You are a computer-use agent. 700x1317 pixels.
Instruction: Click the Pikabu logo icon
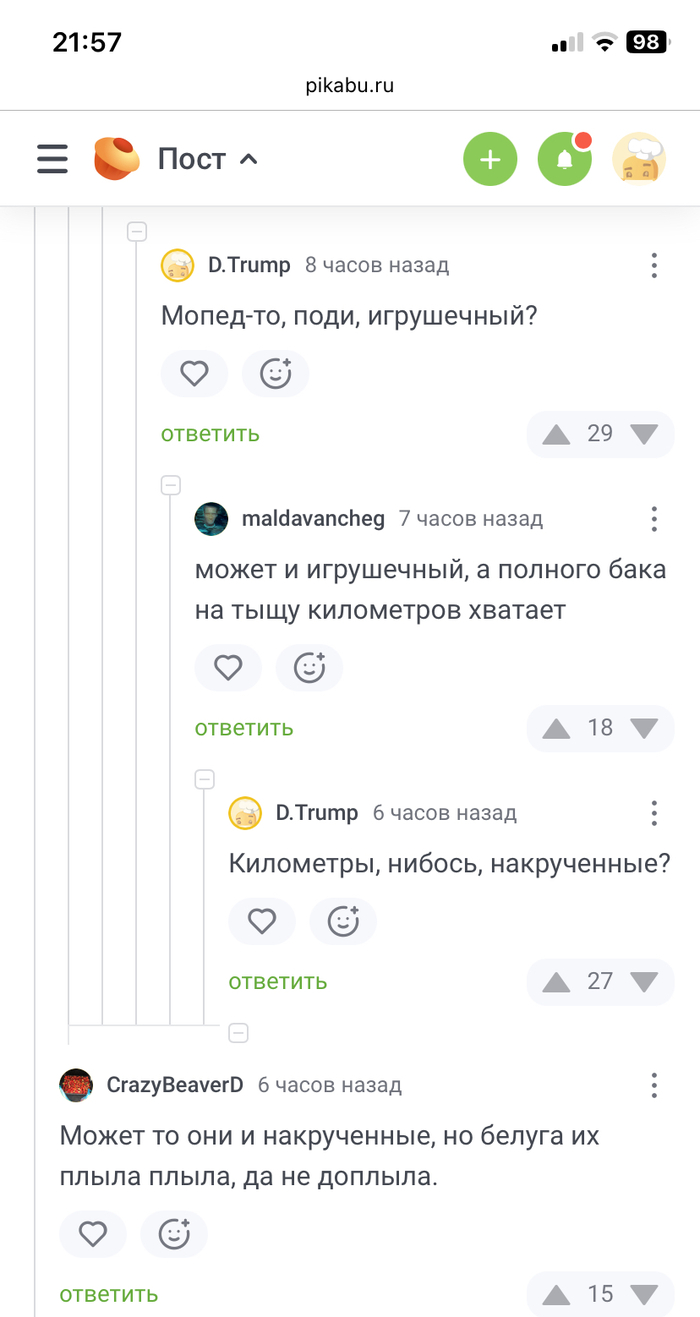[x=117, y=159]
